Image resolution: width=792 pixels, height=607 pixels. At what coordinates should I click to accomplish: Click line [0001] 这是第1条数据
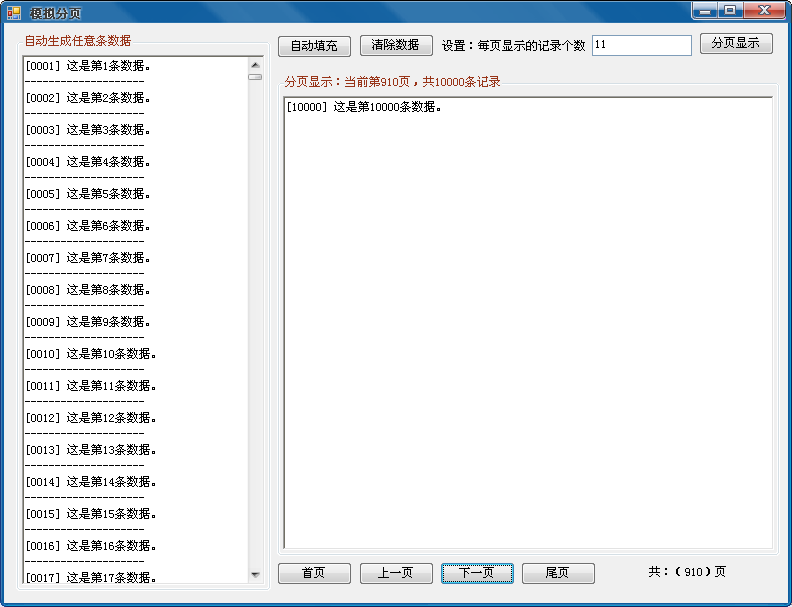pos(88,66)
